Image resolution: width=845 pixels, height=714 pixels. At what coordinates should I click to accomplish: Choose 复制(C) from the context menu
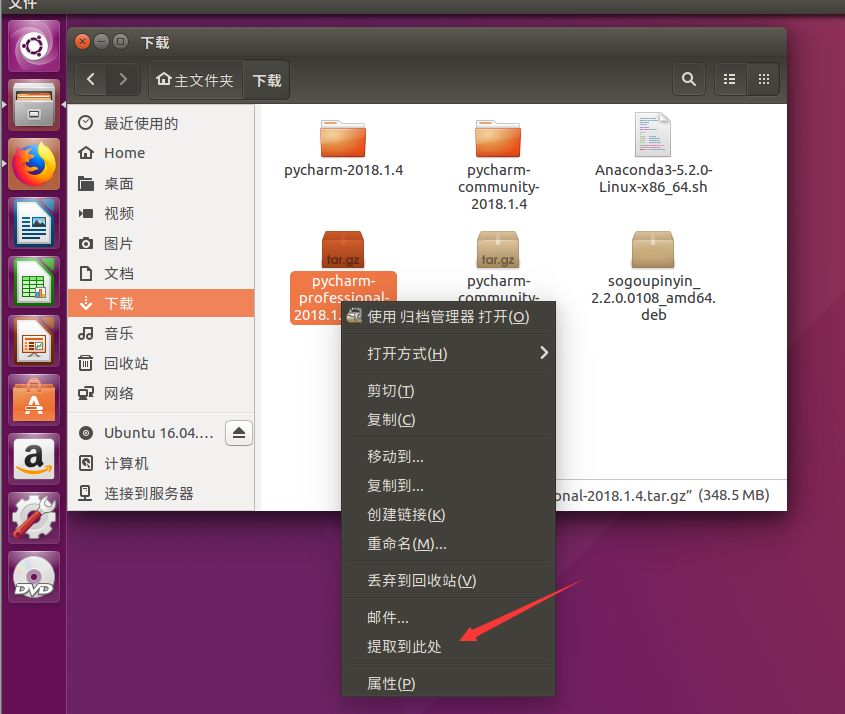[448, 420]
